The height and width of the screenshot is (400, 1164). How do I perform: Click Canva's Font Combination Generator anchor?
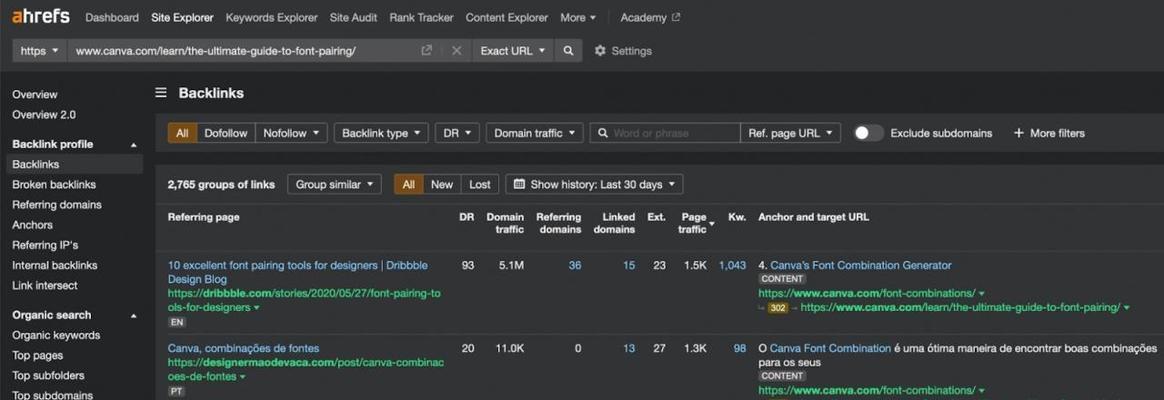(x=860, y=265)
